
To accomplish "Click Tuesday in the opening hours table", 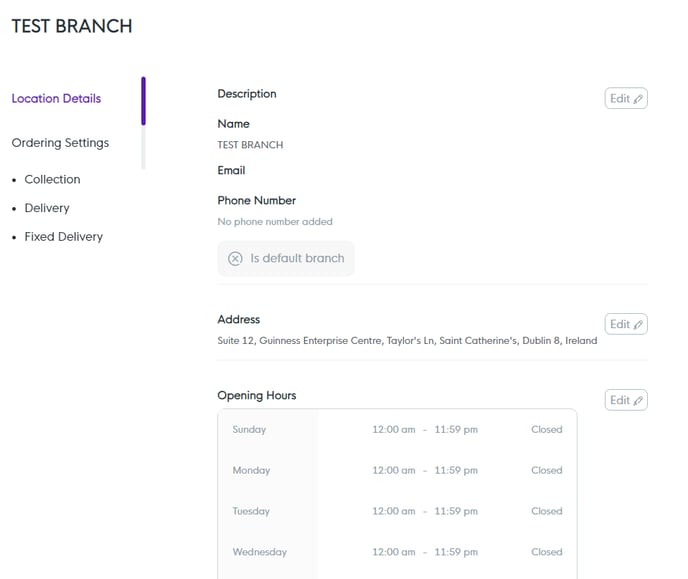I will point(251,511).
